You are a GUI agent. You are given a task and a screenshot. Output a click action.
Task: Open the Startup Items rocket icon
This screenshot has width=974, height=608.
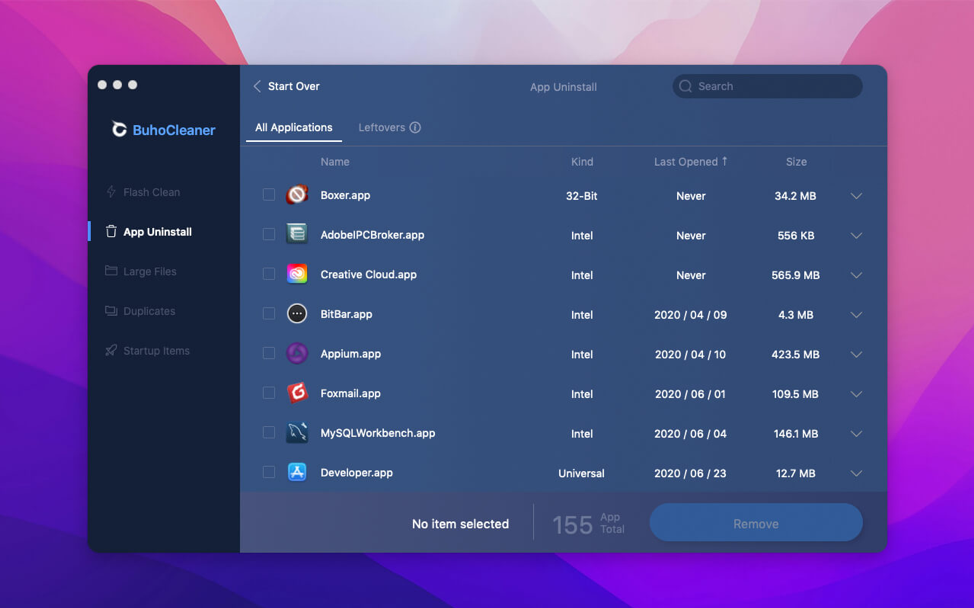click(111, 350)
